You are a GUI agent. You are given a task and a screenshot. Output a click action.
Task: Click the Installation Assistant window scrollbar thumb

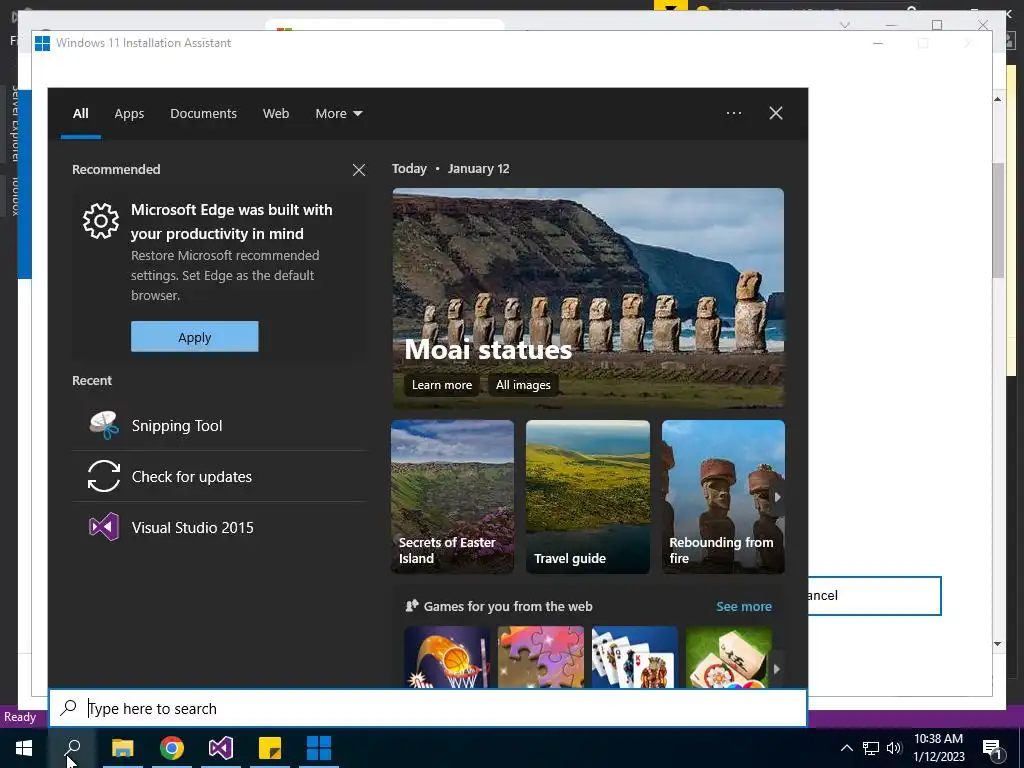(x=998, y=220)
